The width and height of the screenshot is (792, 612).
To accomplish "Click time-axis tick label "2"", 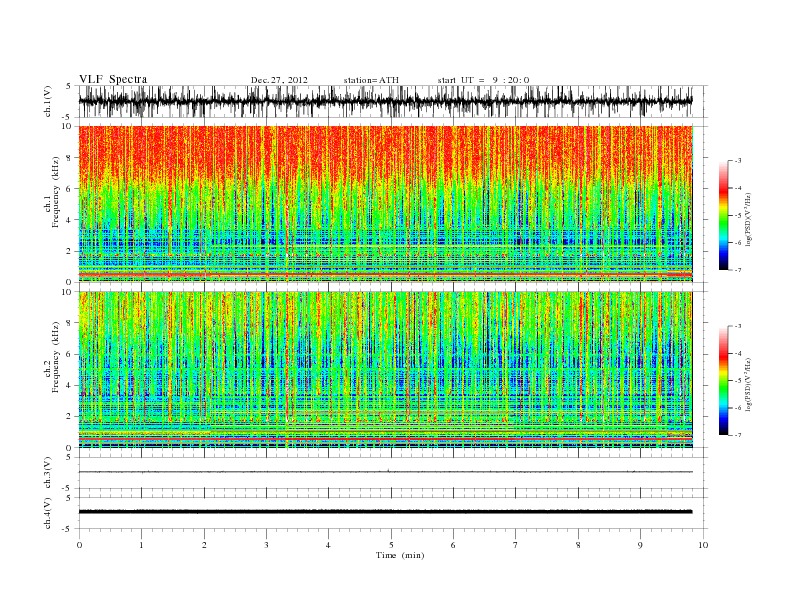I will [x=204, y=545].
